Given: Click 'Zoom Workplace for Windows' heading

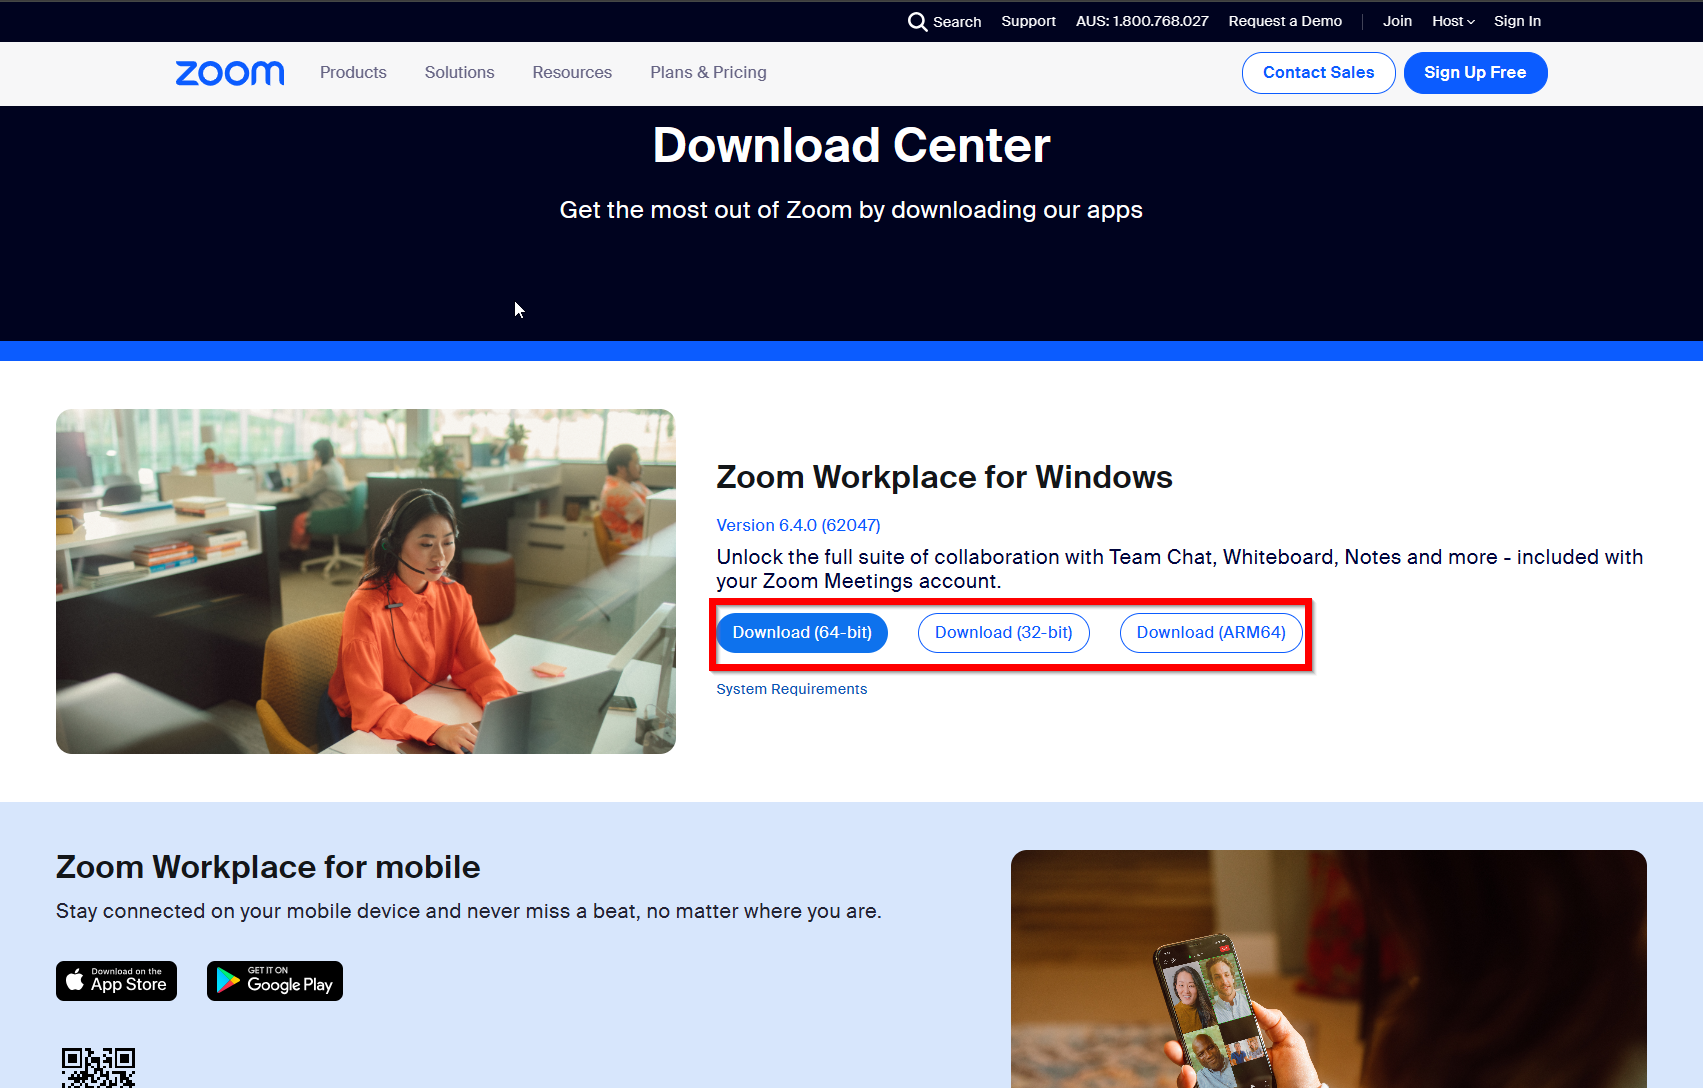Looking at the screenshot, I should pos(944,477).
